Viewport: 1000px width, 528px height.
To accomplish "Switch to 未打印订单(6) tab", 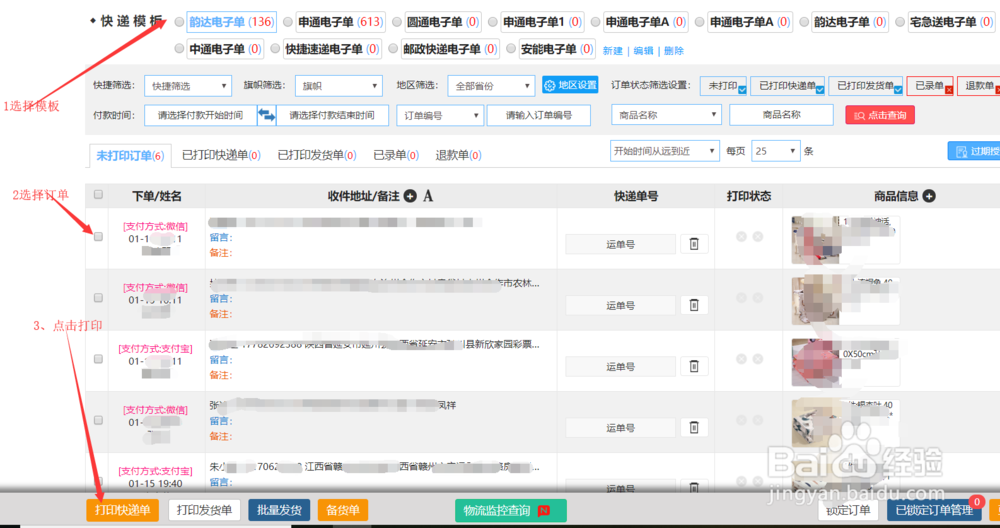I will (130, 156).
